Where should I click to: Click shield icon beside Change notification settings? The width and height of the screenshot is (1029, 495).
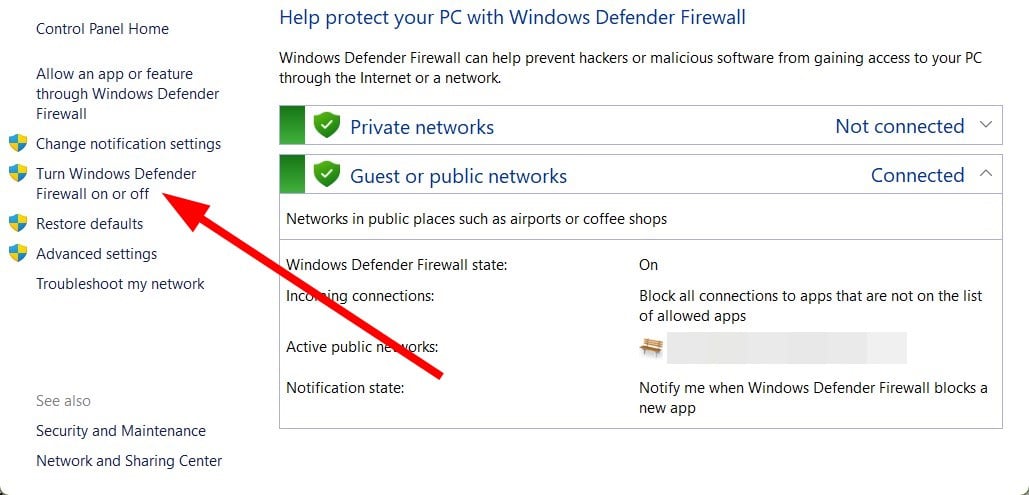[x=17, y=143]
